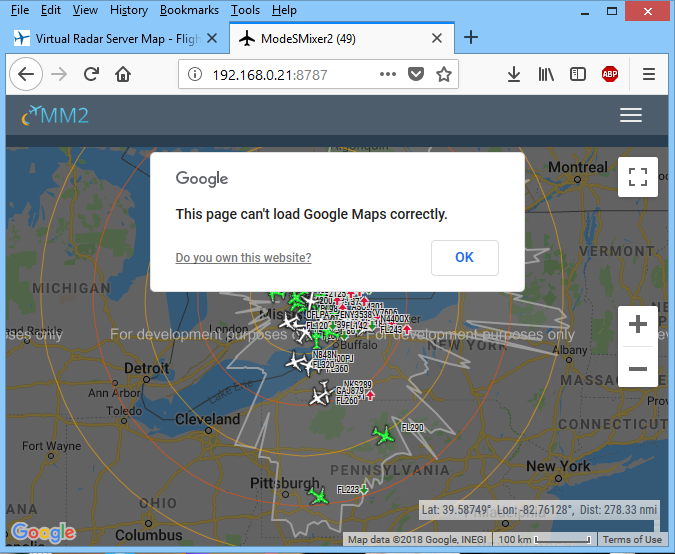Open the Adblock Plus extension
675x554 pixels.
610,74
